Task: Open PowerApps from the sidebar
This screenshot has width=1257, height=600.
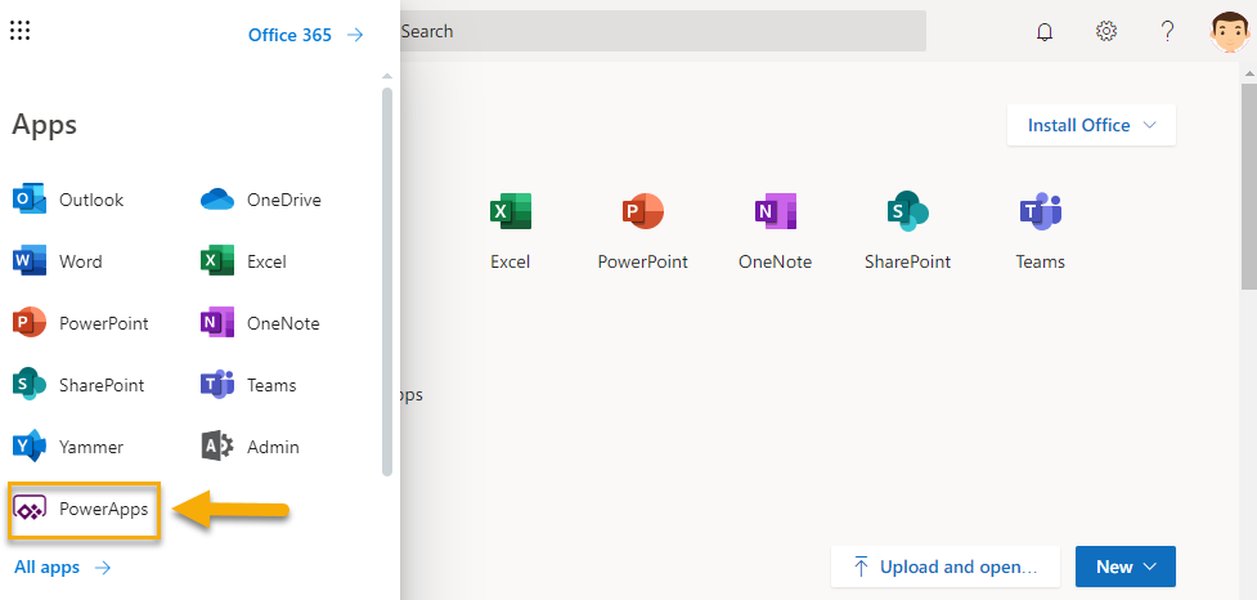Action: pos(83,509)
